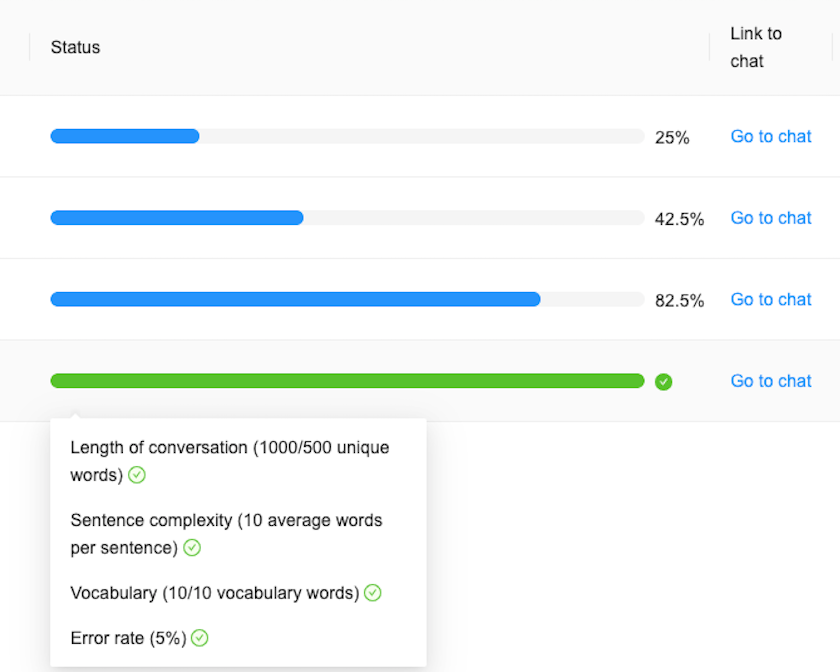Click the green completed checkmark beside the full bar
Image resolution: width=840 pixels, height=672 pixels.
click(x=663, y=381)
